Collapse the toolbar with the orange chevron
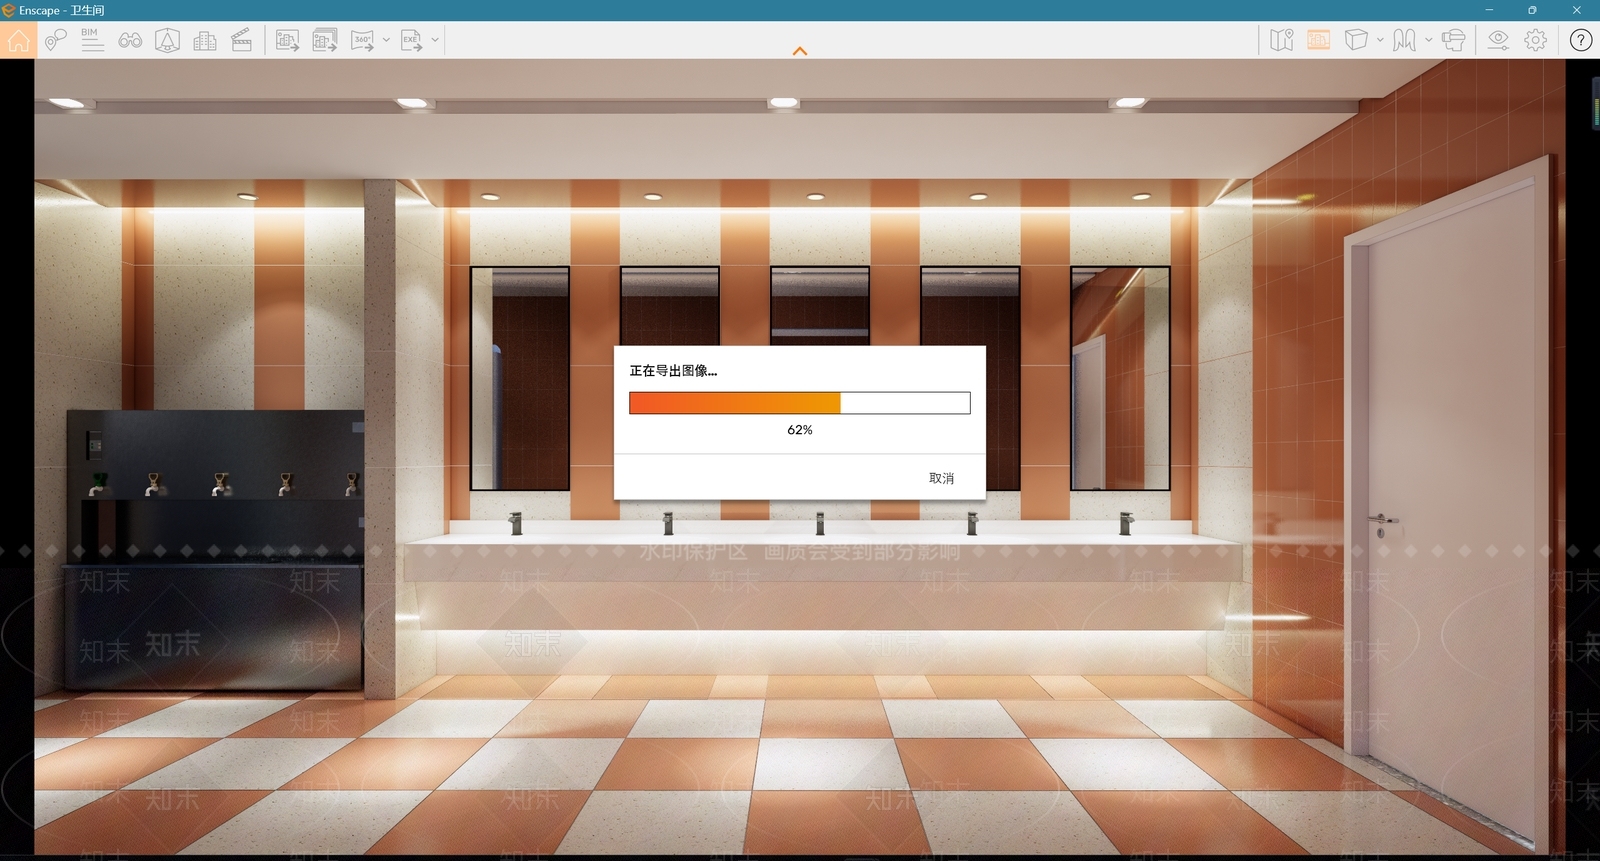This screenshot has height=861, width=1600. [x=800, y=51]
